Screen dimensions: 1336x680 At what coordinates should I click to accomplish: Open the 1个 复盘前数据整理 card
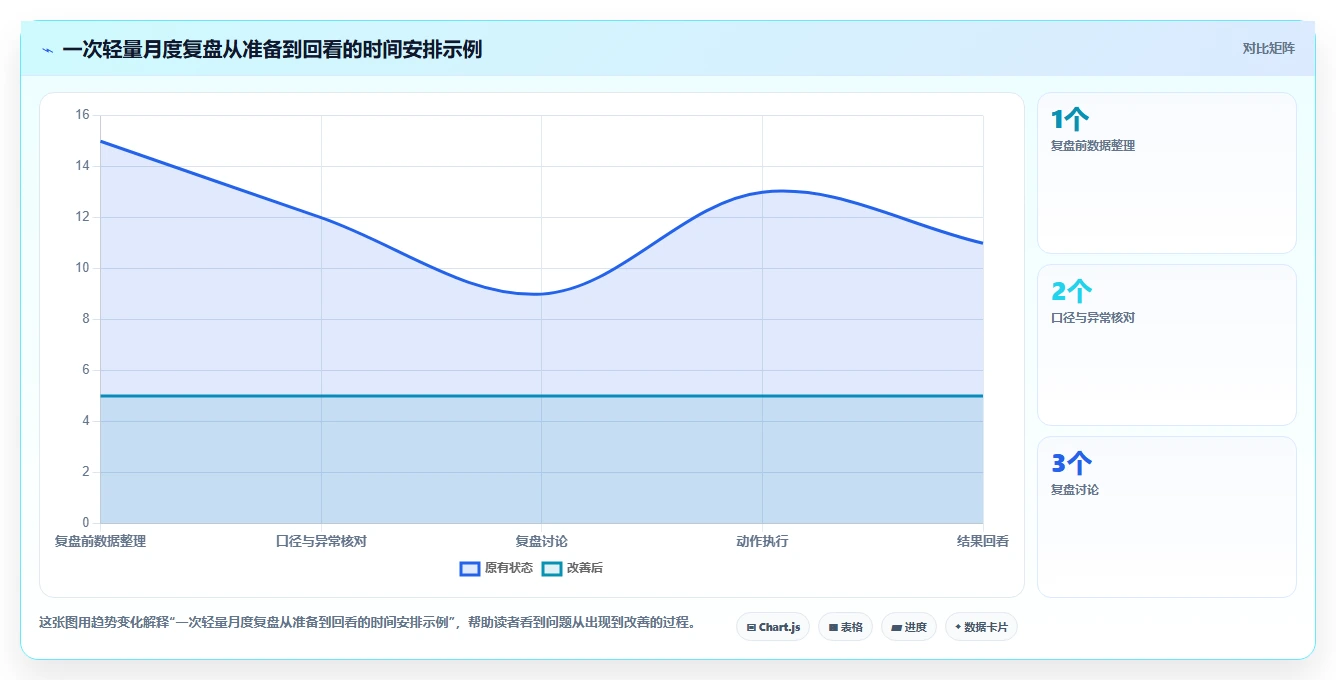pos(1167,173)
